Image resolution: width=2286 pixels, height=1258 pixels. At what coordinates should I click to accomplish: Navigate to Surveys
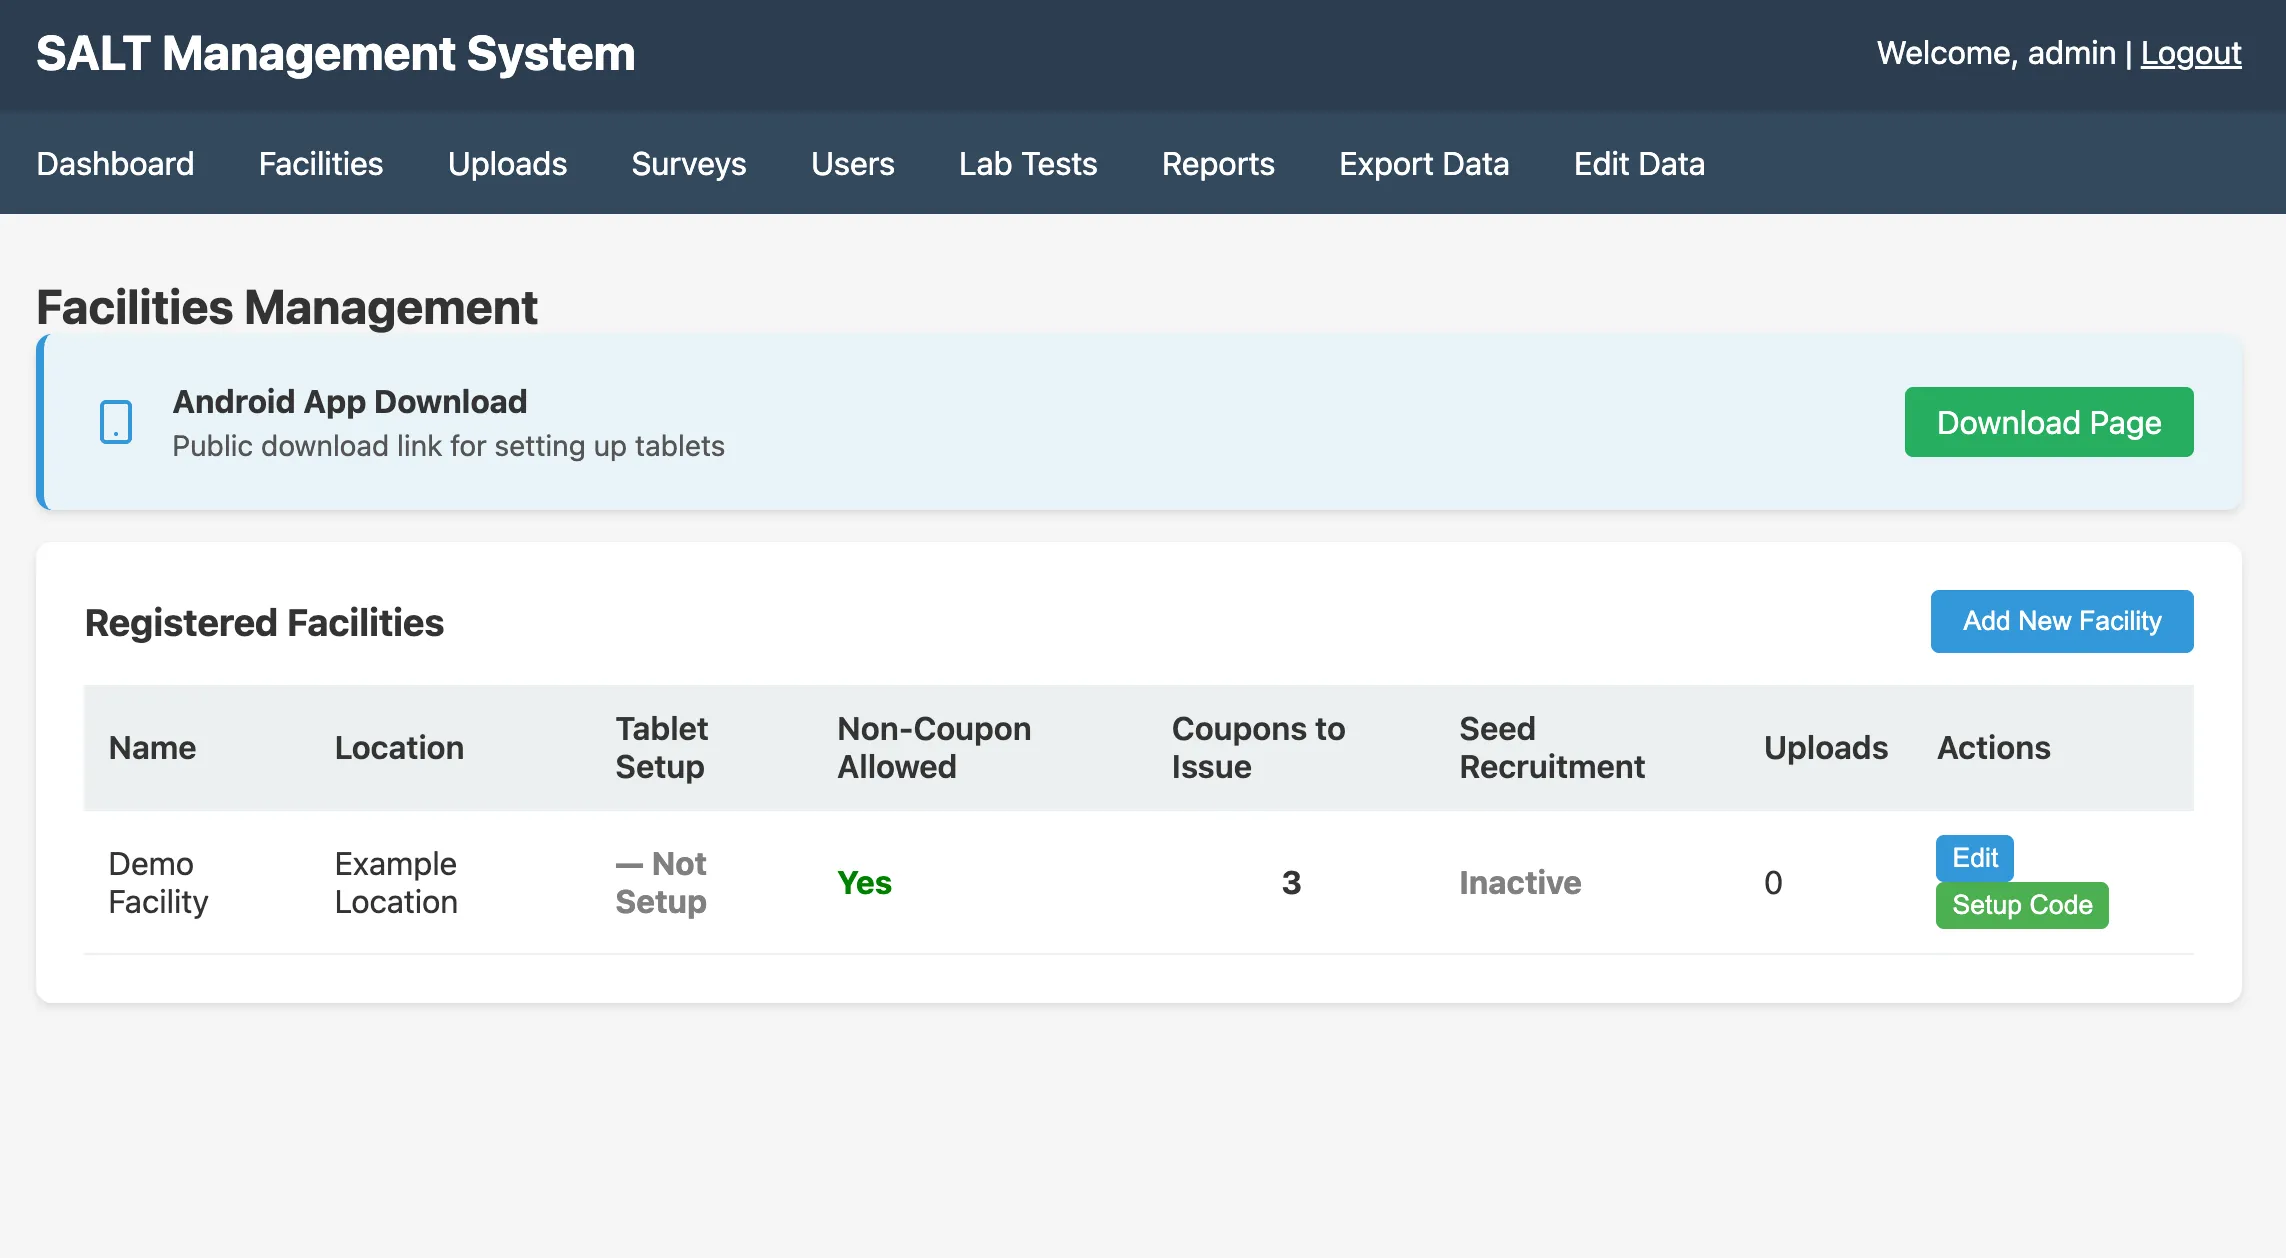689,163
